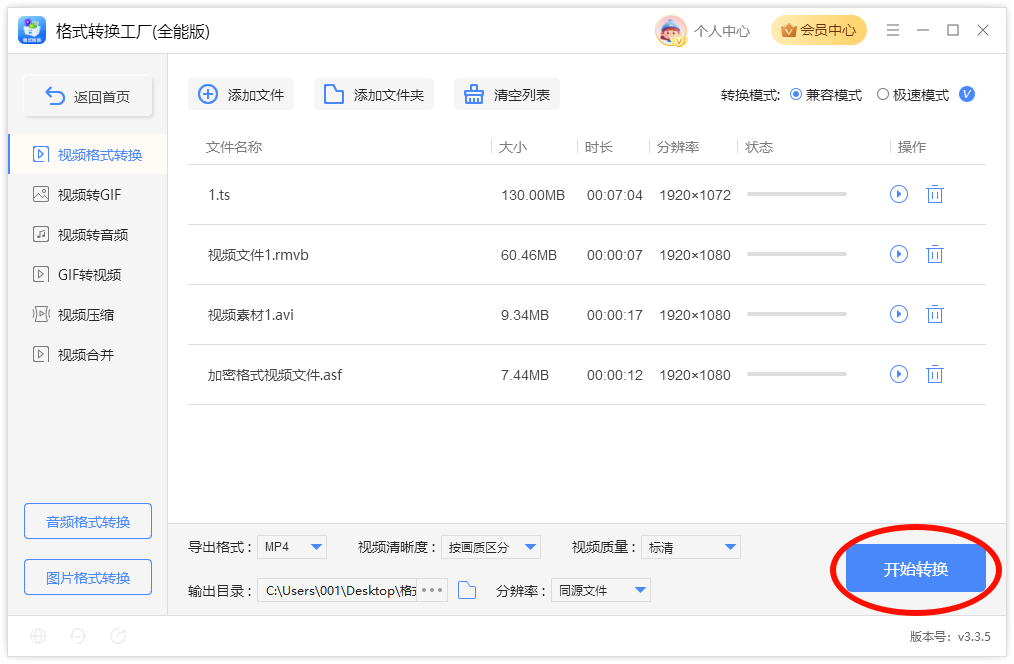Click the blue VIP badge near 极速模式
The image size is (1014, 664).
[966, 94]
